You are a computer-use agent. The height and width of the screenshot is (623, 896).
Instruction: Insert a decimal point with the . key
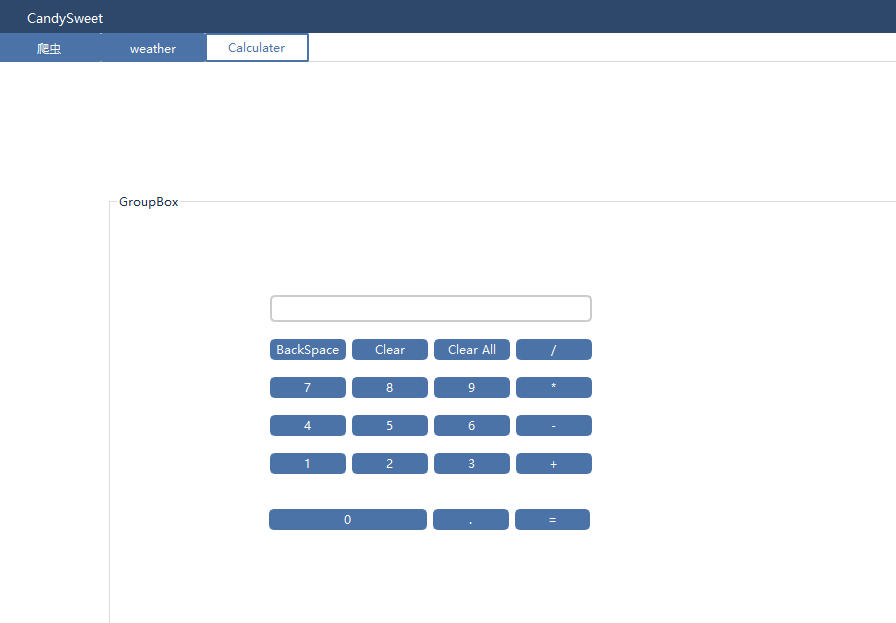coord(471,520)
